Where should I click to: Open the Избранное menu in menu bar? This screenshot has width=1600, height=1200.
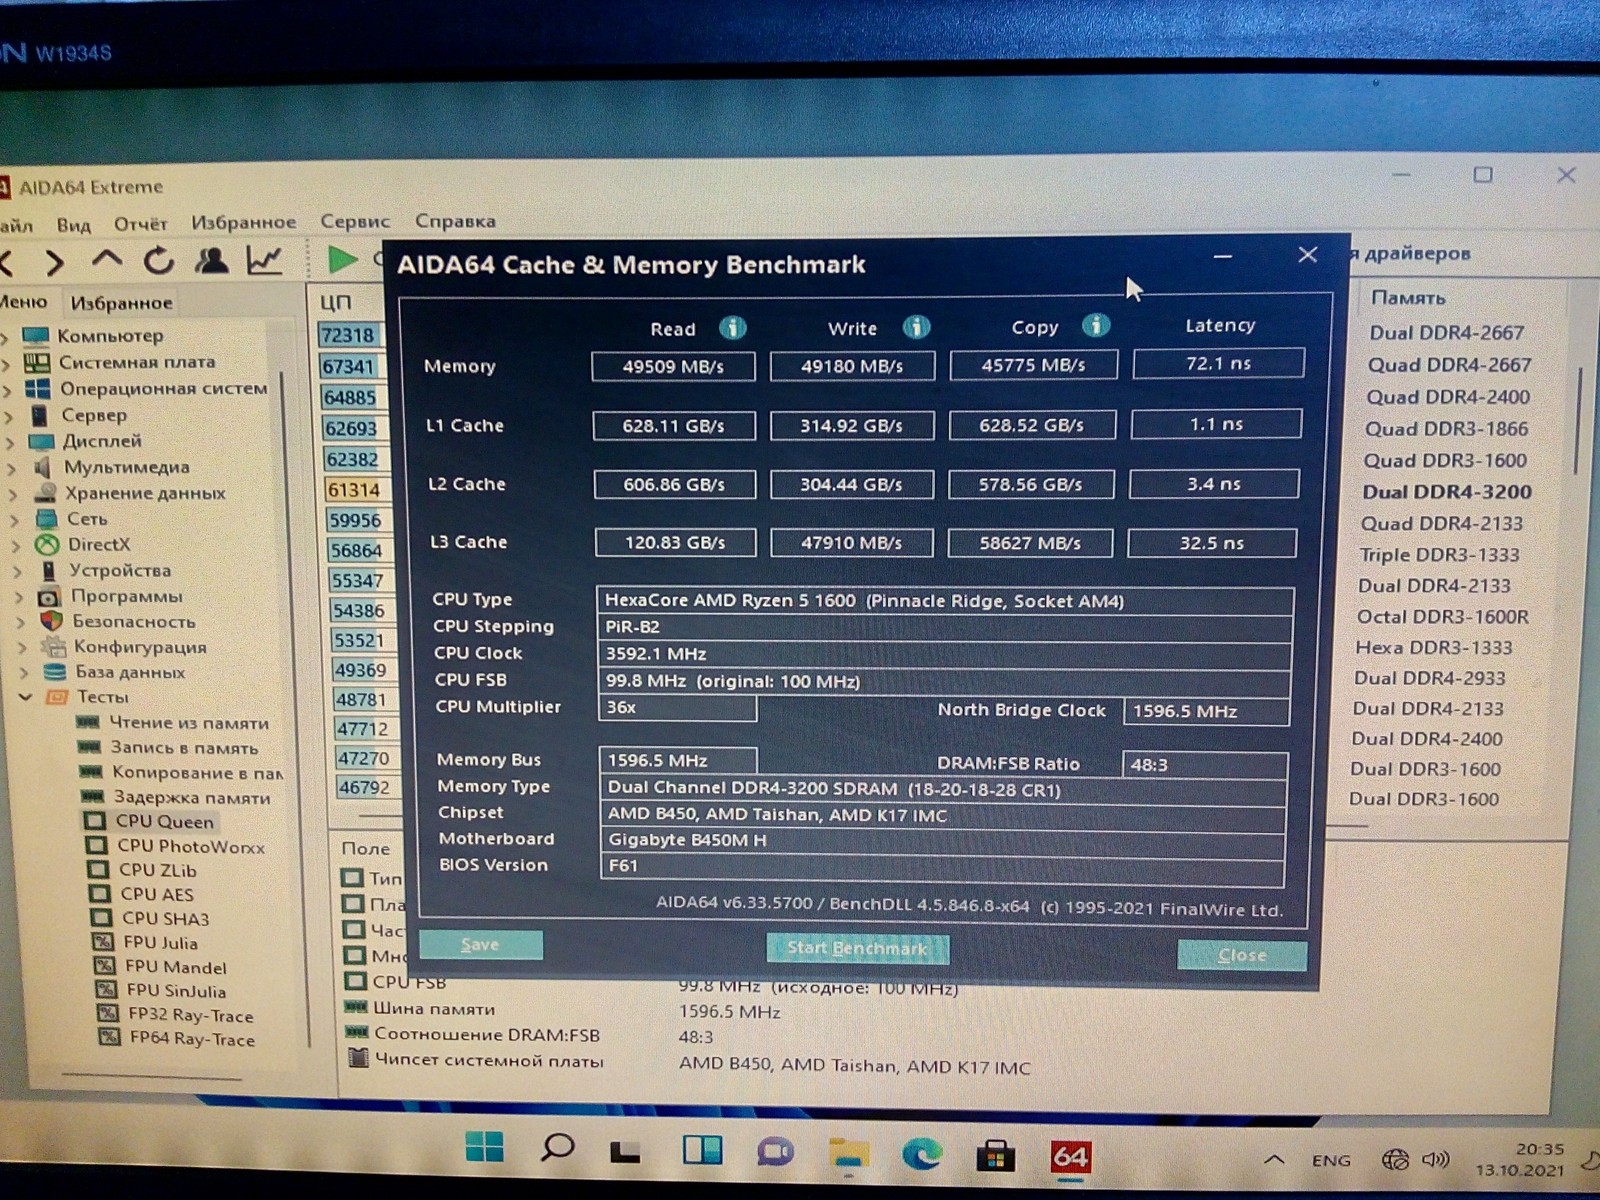point(243,222)
